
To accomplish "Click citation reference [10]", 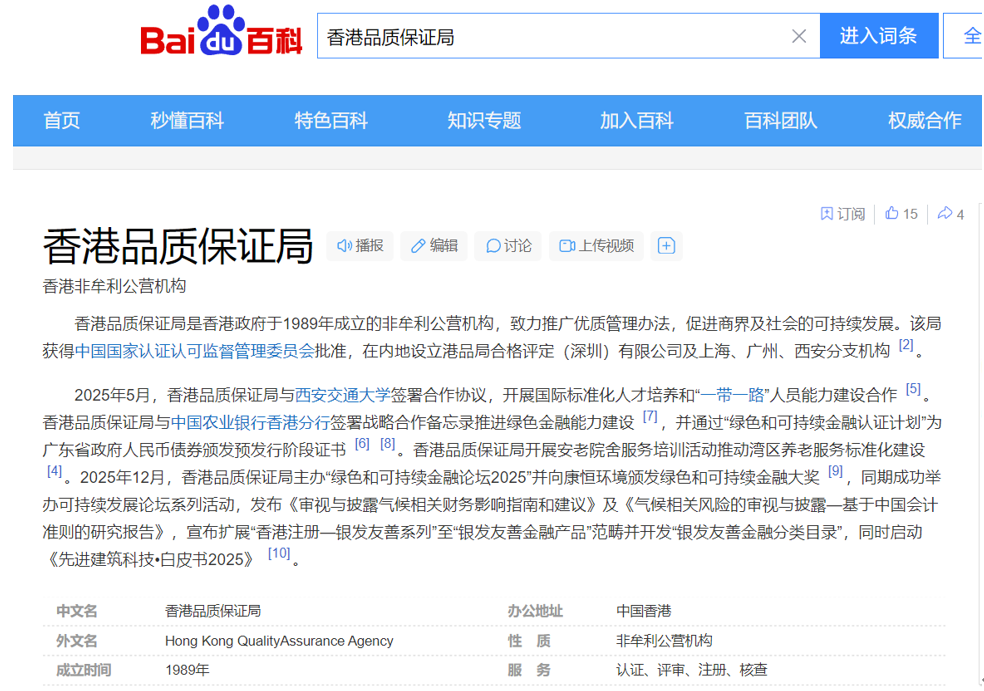I will 279,553.
